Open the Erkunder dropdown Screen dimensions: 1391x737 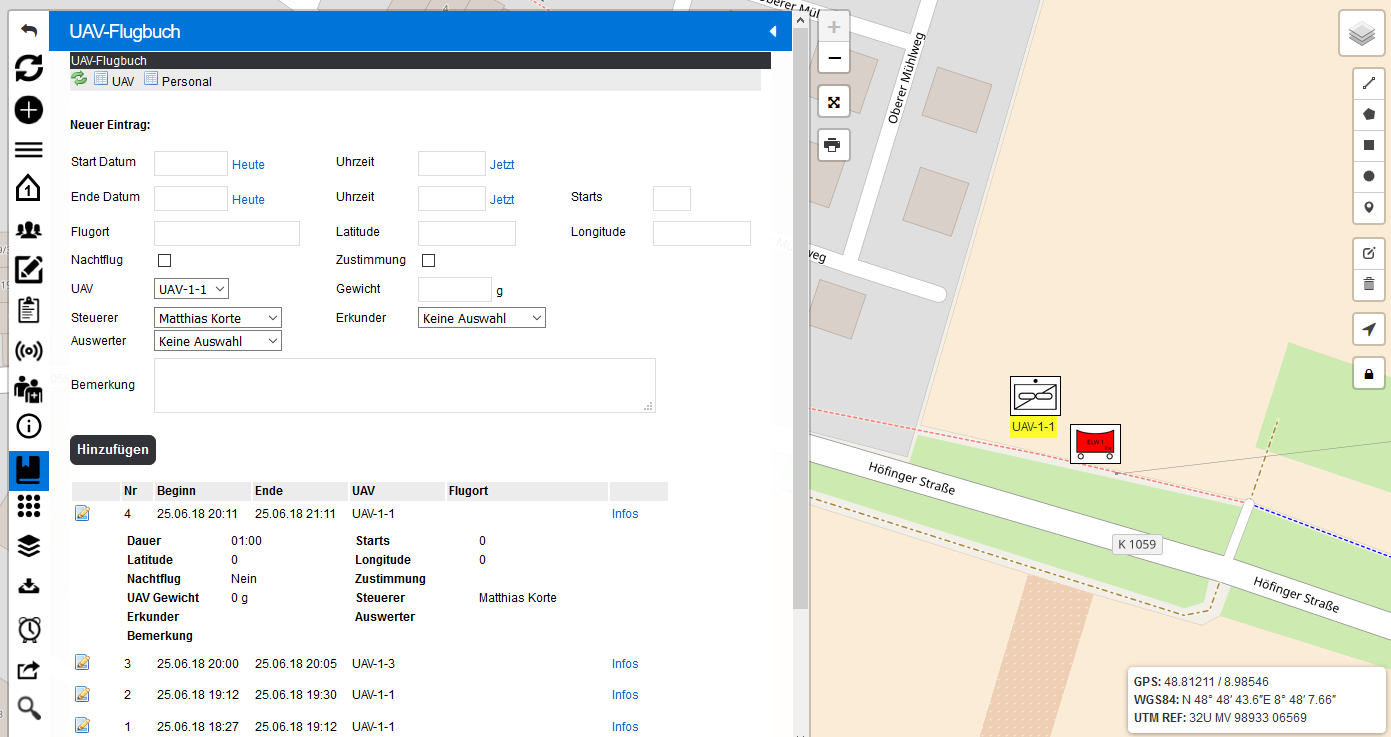click(x=481, y=318)
